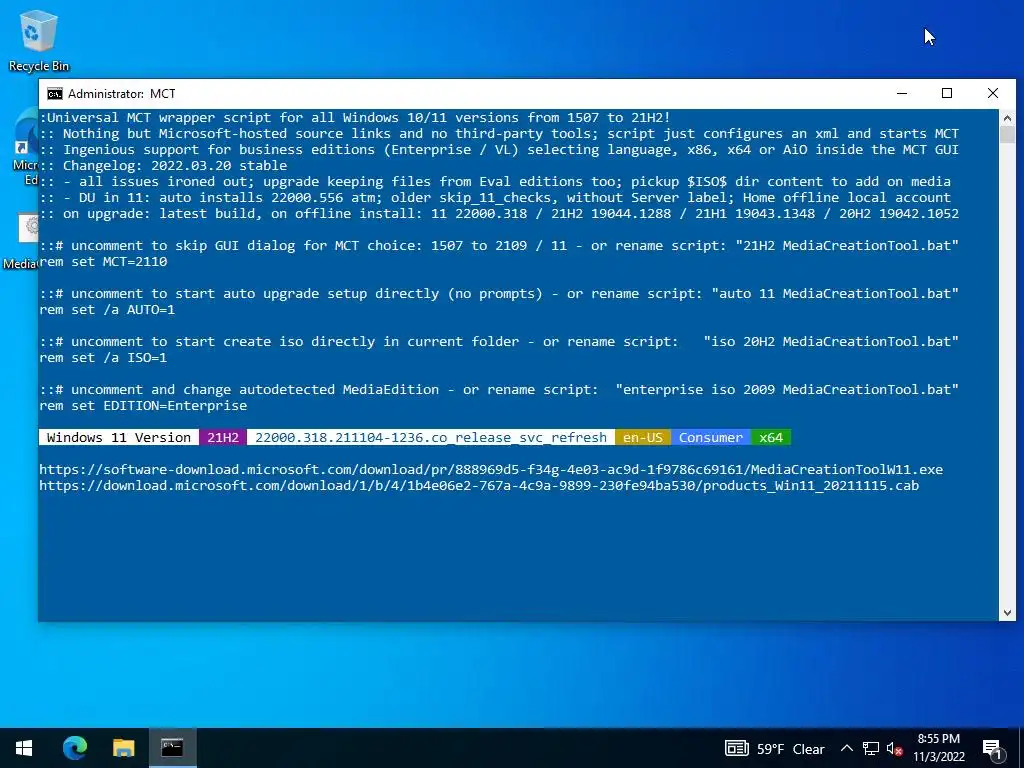The width and height of the screenshot is (1024, 768).
Task: Open the network status tray icon
Action: point(871,748)
